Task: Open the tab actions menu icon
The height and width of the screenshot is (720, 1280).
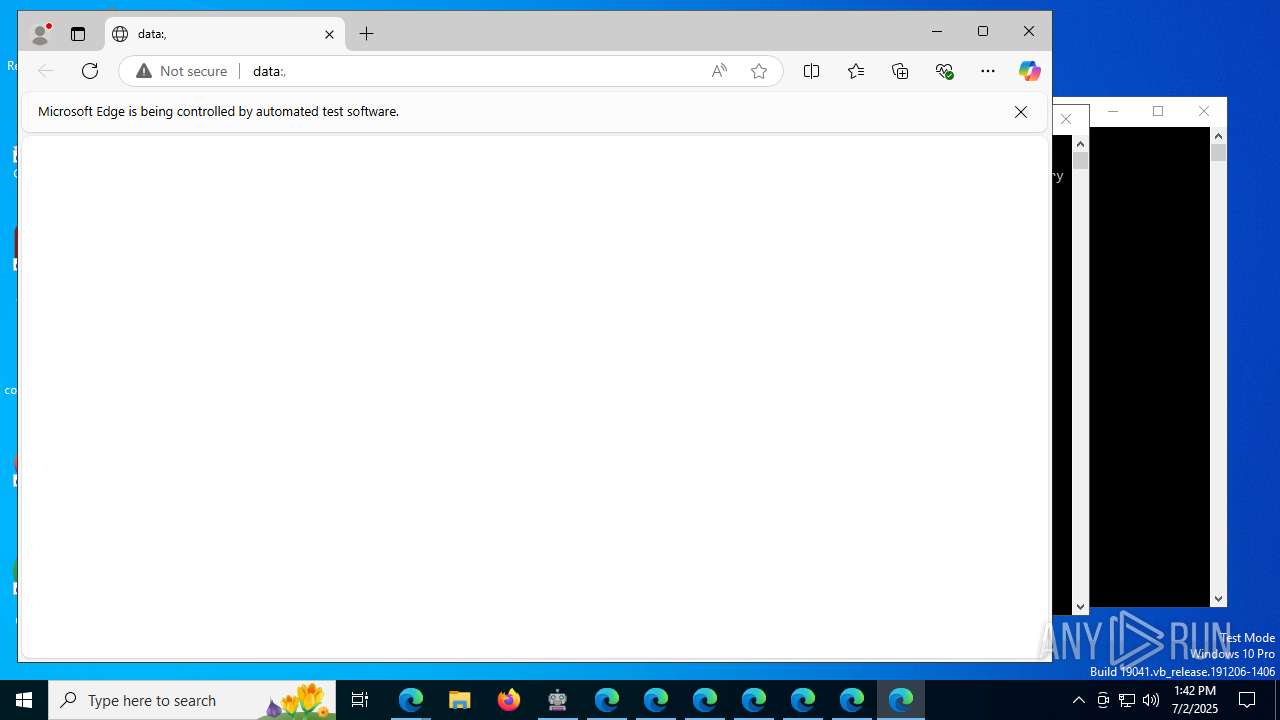Action: tap(78, 34)
